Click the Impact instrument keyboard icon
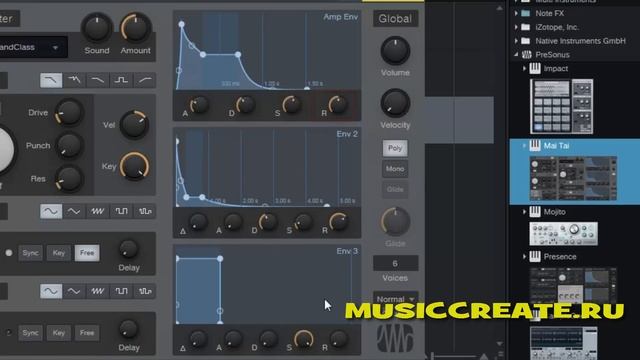The width and height of the screenshot is (640, 360). [535, 68]
